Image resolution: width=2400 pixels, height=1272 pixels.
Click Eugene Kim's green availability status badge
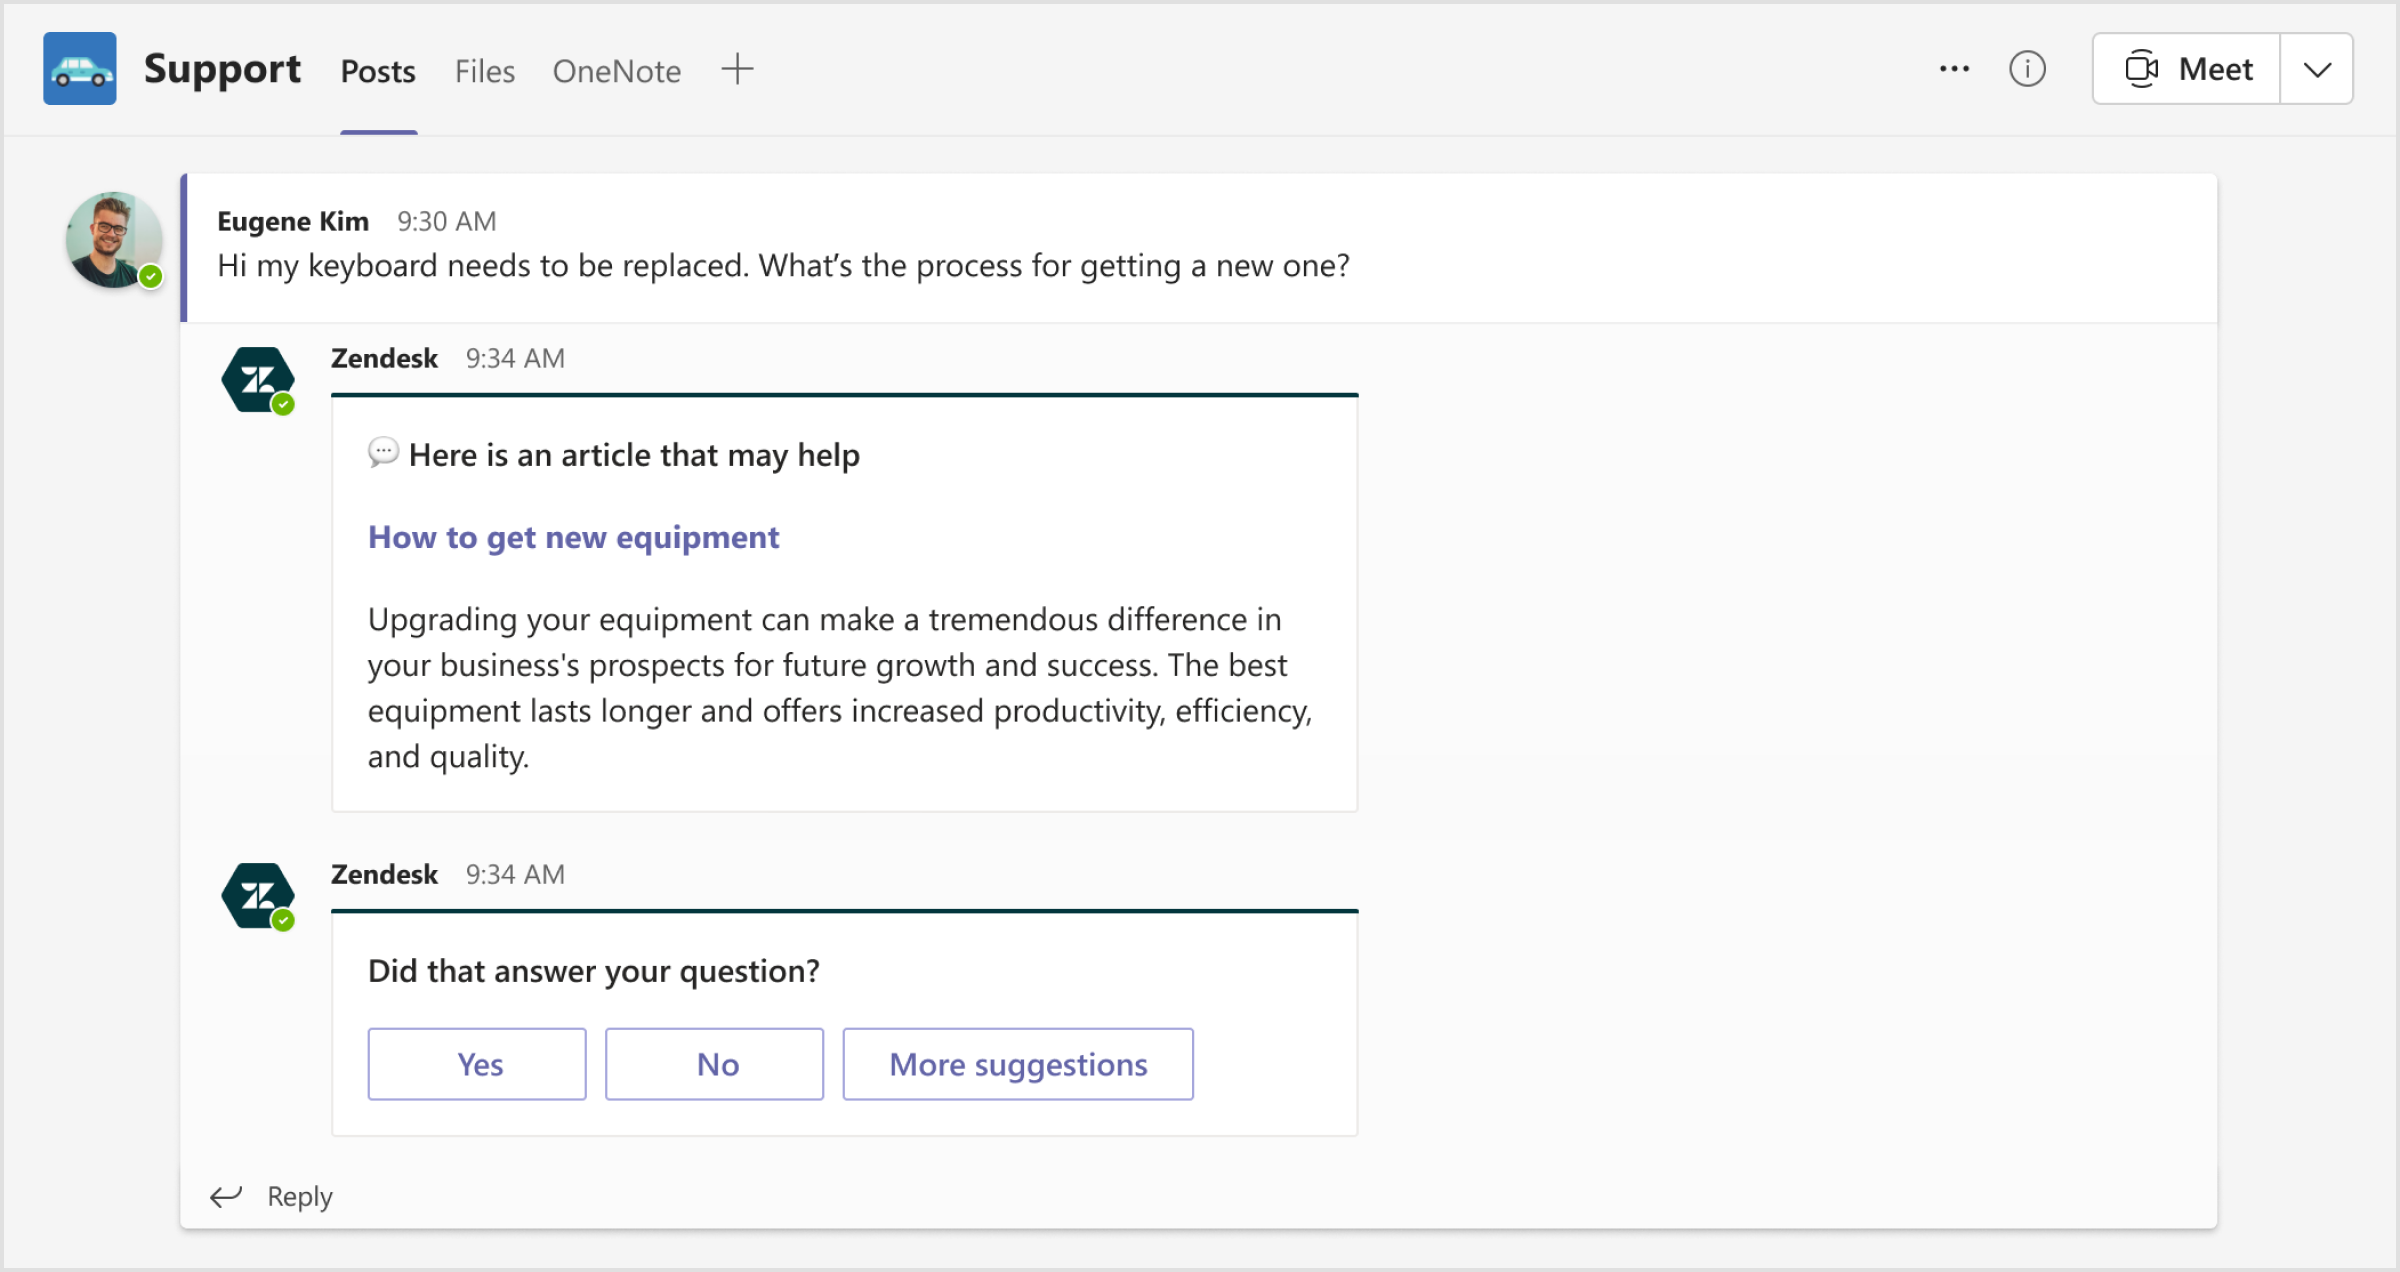click(x=150, y=278)
